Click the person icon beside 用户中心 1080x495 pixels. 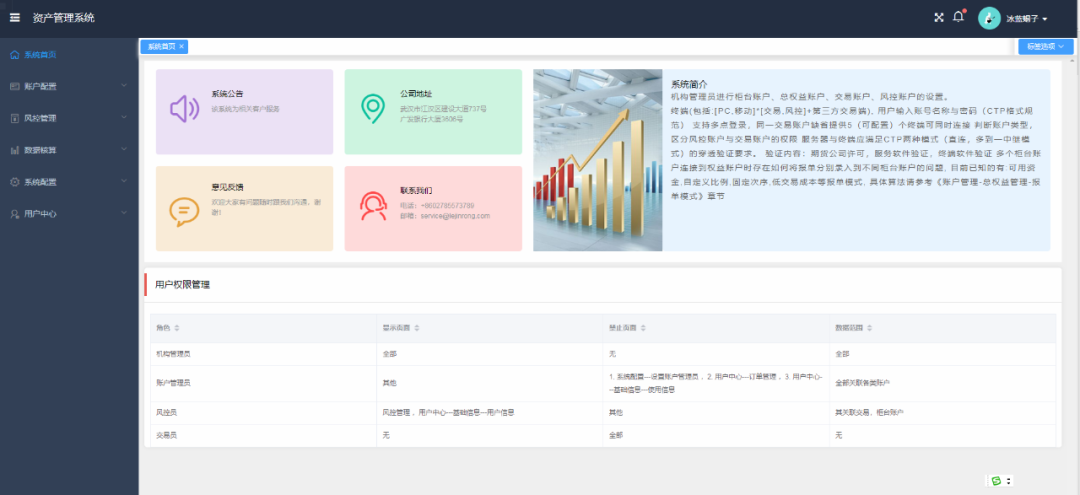(x=14, y=214)
